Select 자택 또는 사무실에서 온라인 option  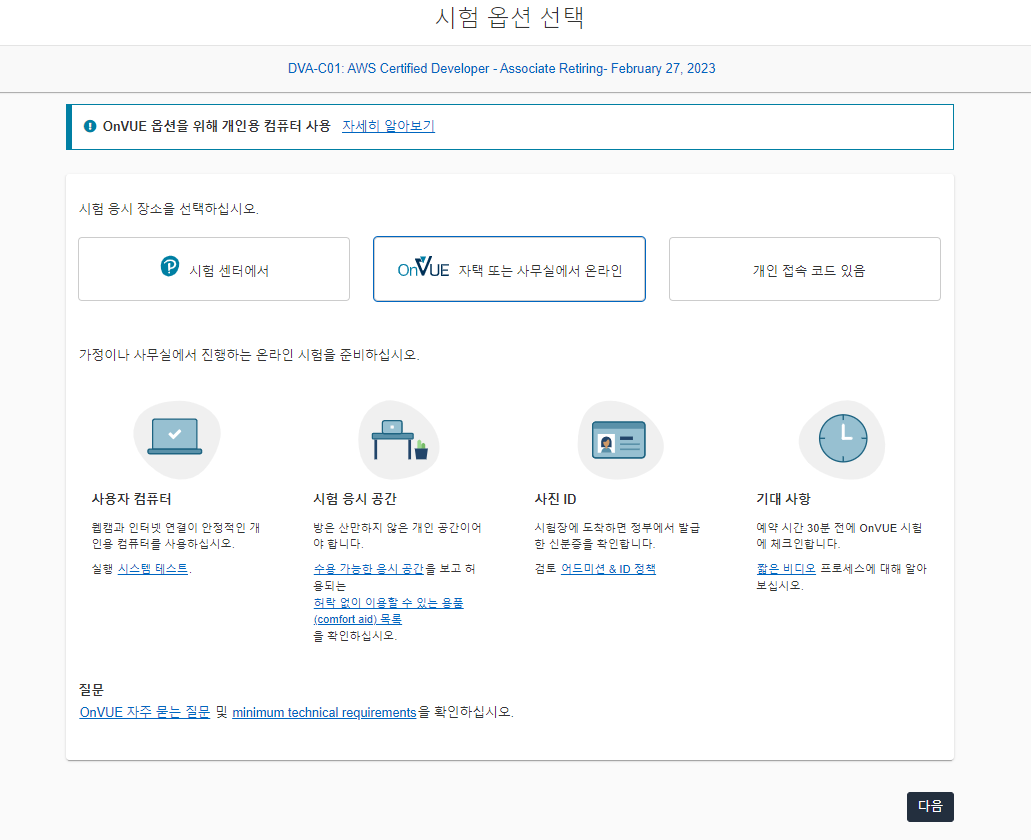pos(509,269)
